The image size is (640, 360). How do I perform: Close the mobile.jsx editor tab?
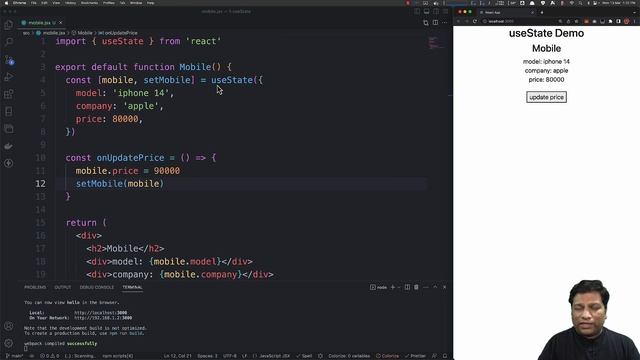click(60, 22)
